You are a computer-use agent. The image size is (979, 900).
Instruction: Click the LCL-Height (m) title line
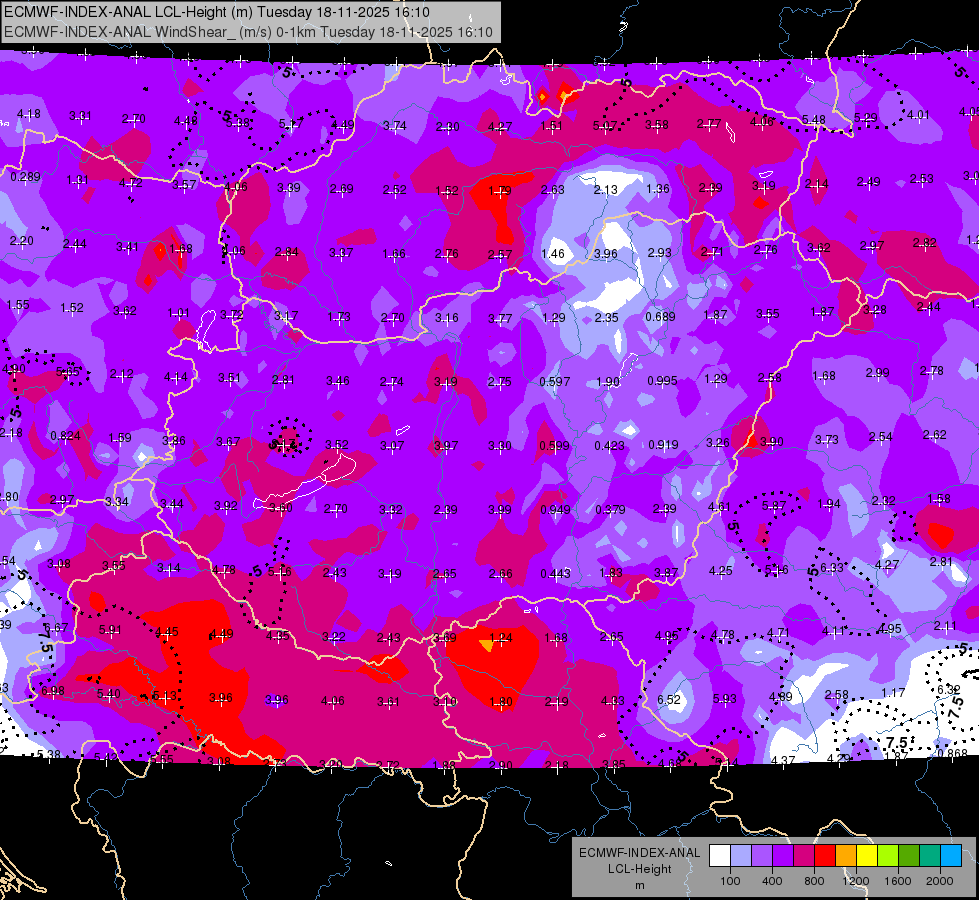(x=217, y=12)
